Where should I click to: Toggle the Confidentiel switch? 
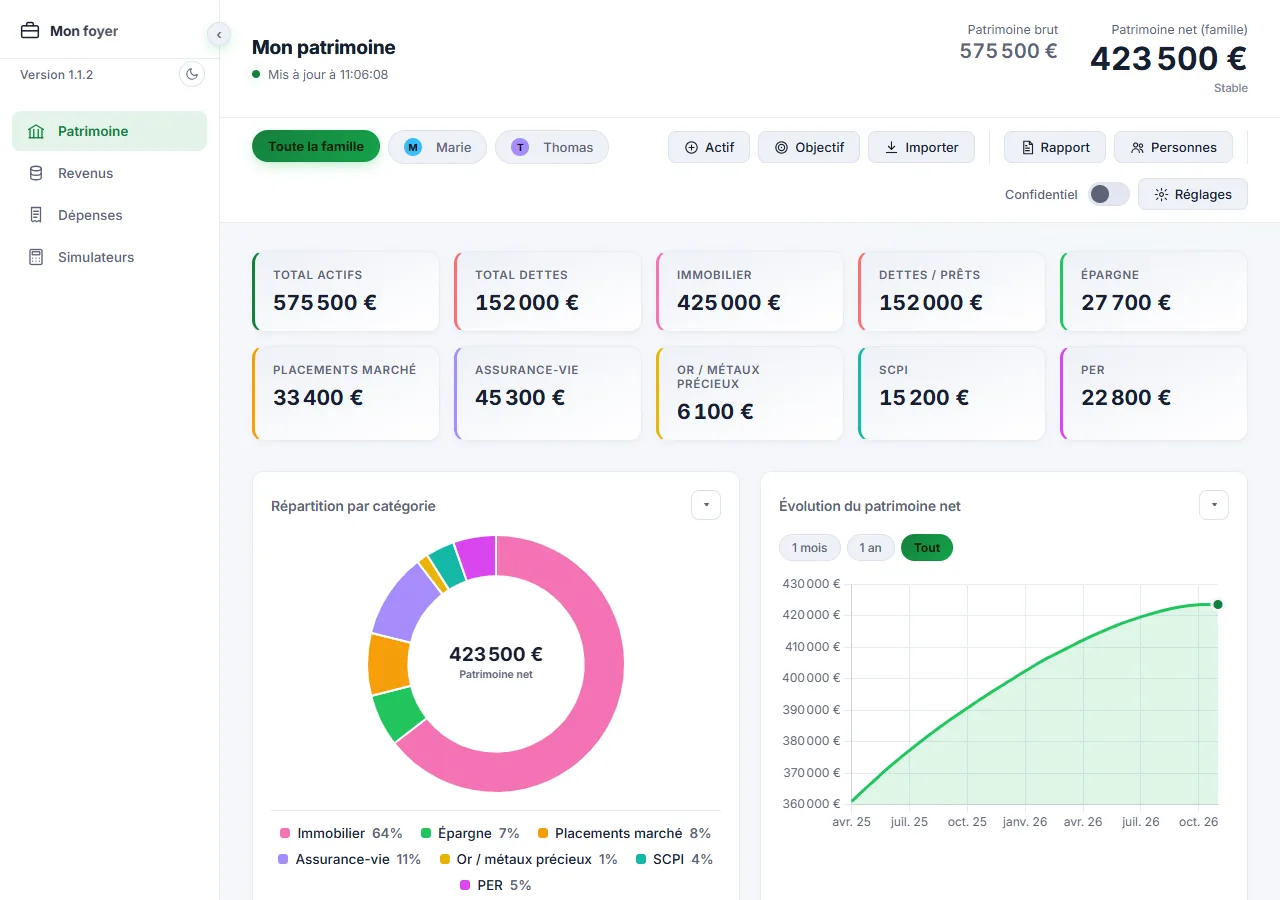click(1109, 194)
